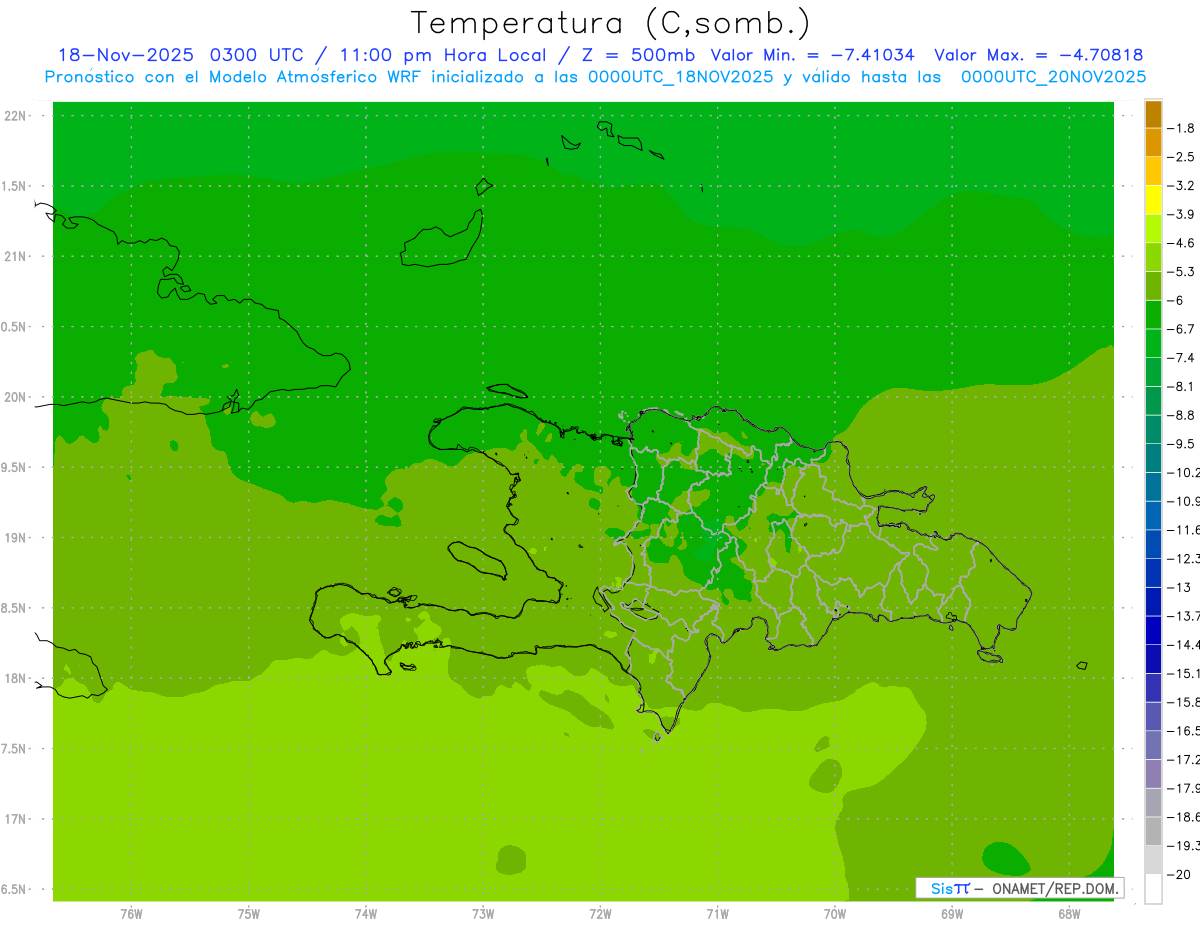
Task: Click the "69W" longitude label
Action: [x=952, y=915]
